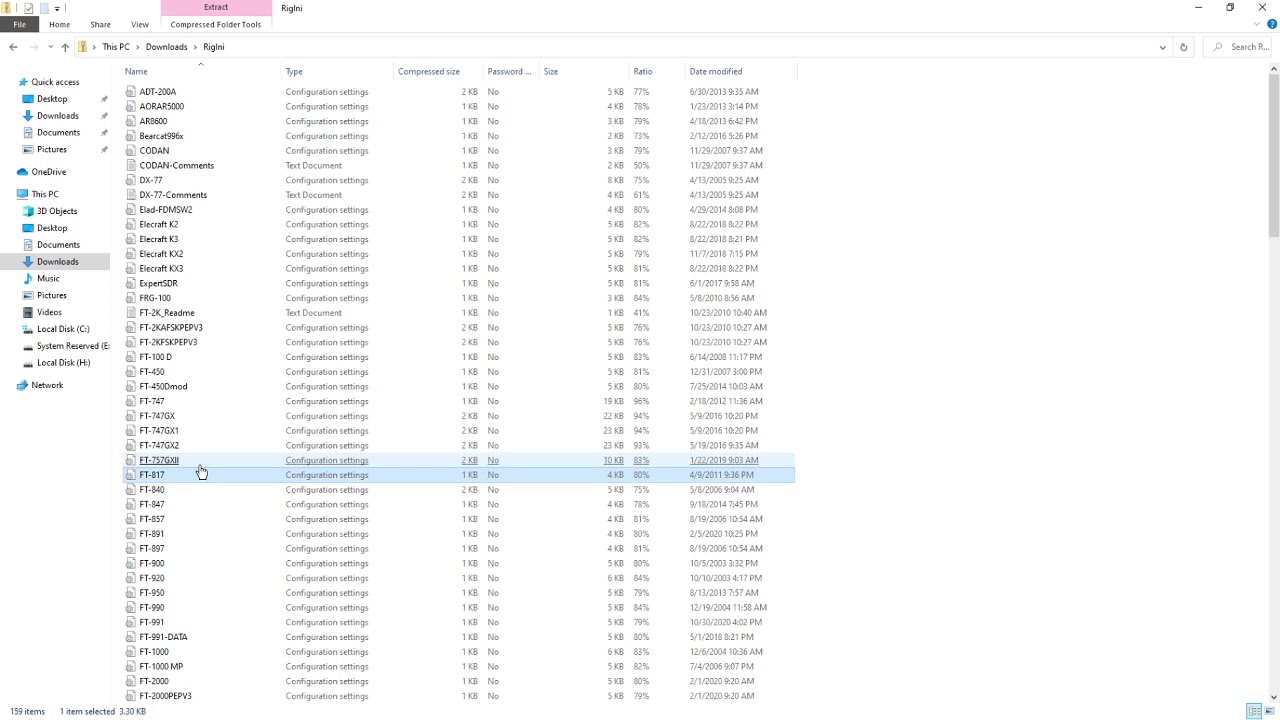Select This PC in the navigation pane
The height and width of the screenshot is (720, 1280).
point(45,194)
